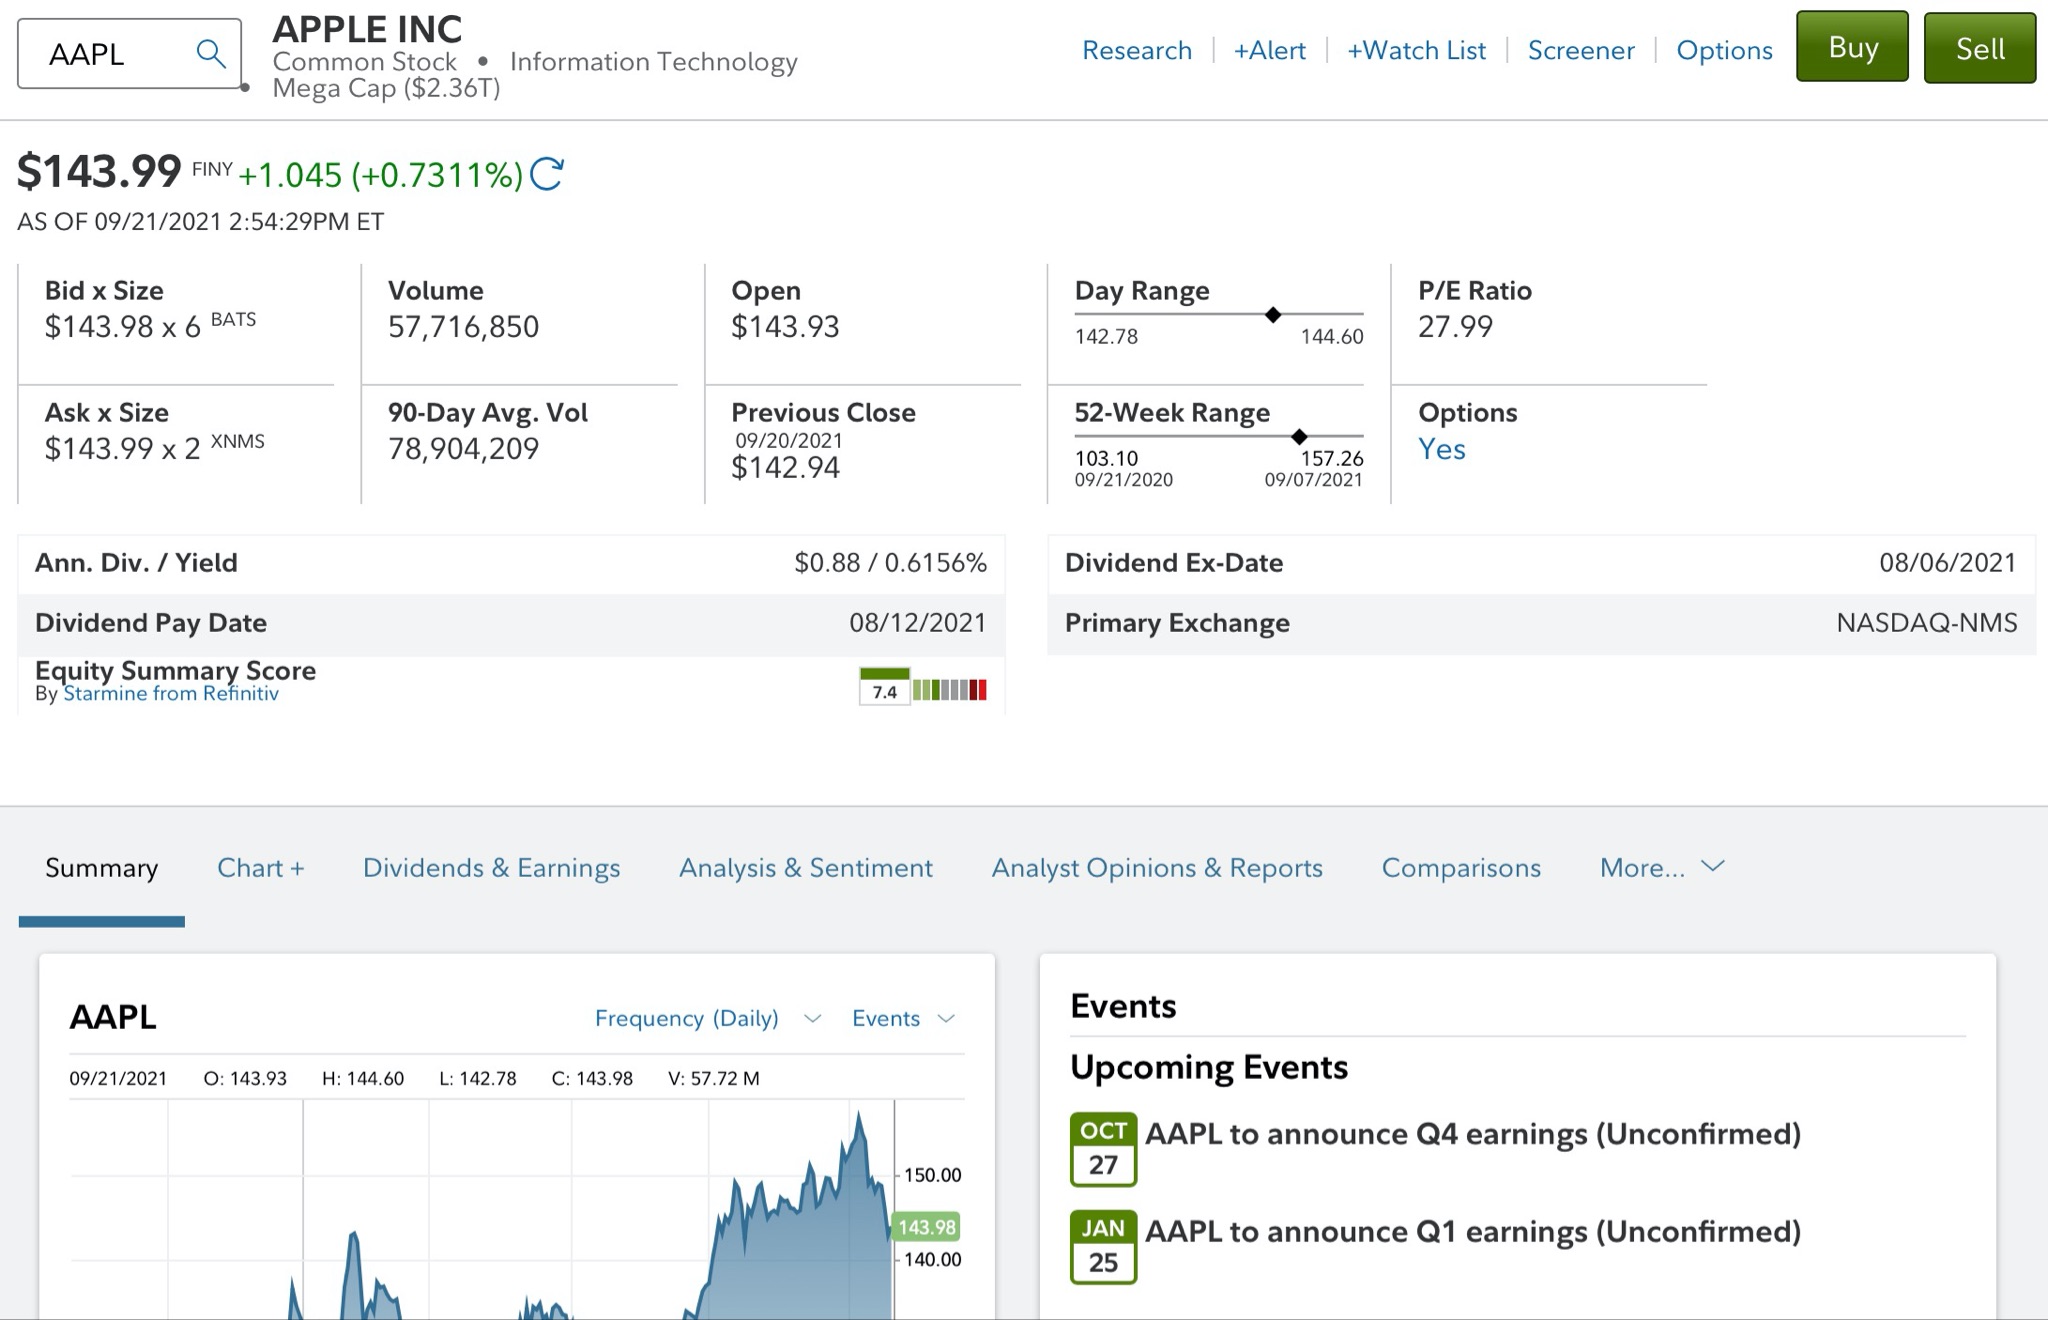The height and width of the screenshot is (1320, 2048).
Task: Select the Chart + tab
Action: [x=260, y=867]
